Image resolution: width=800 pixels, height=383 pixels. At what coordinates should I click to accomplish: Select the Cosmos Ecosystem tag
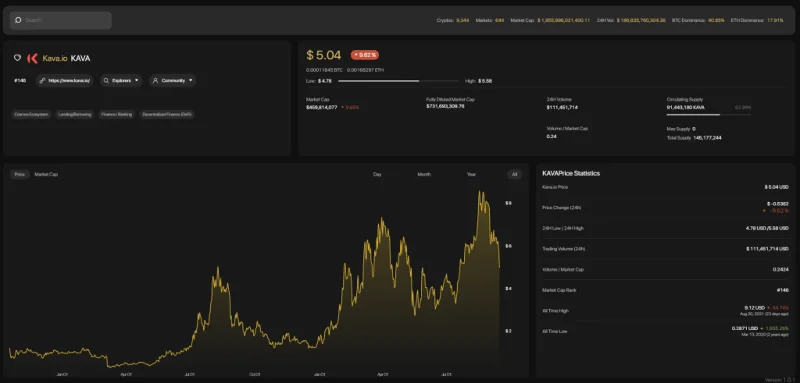(x=32, y=115)
